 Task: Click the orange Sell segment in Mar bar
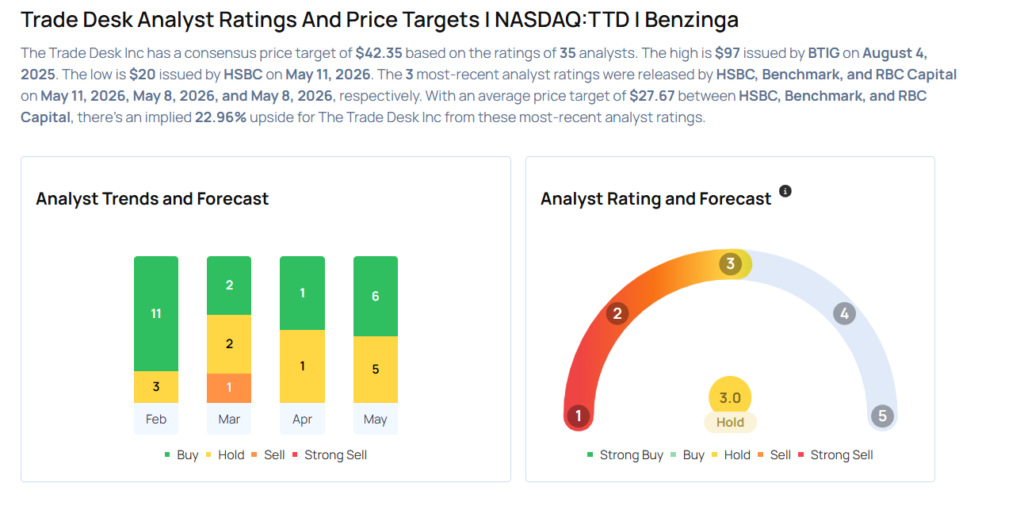tap(229, 388)
